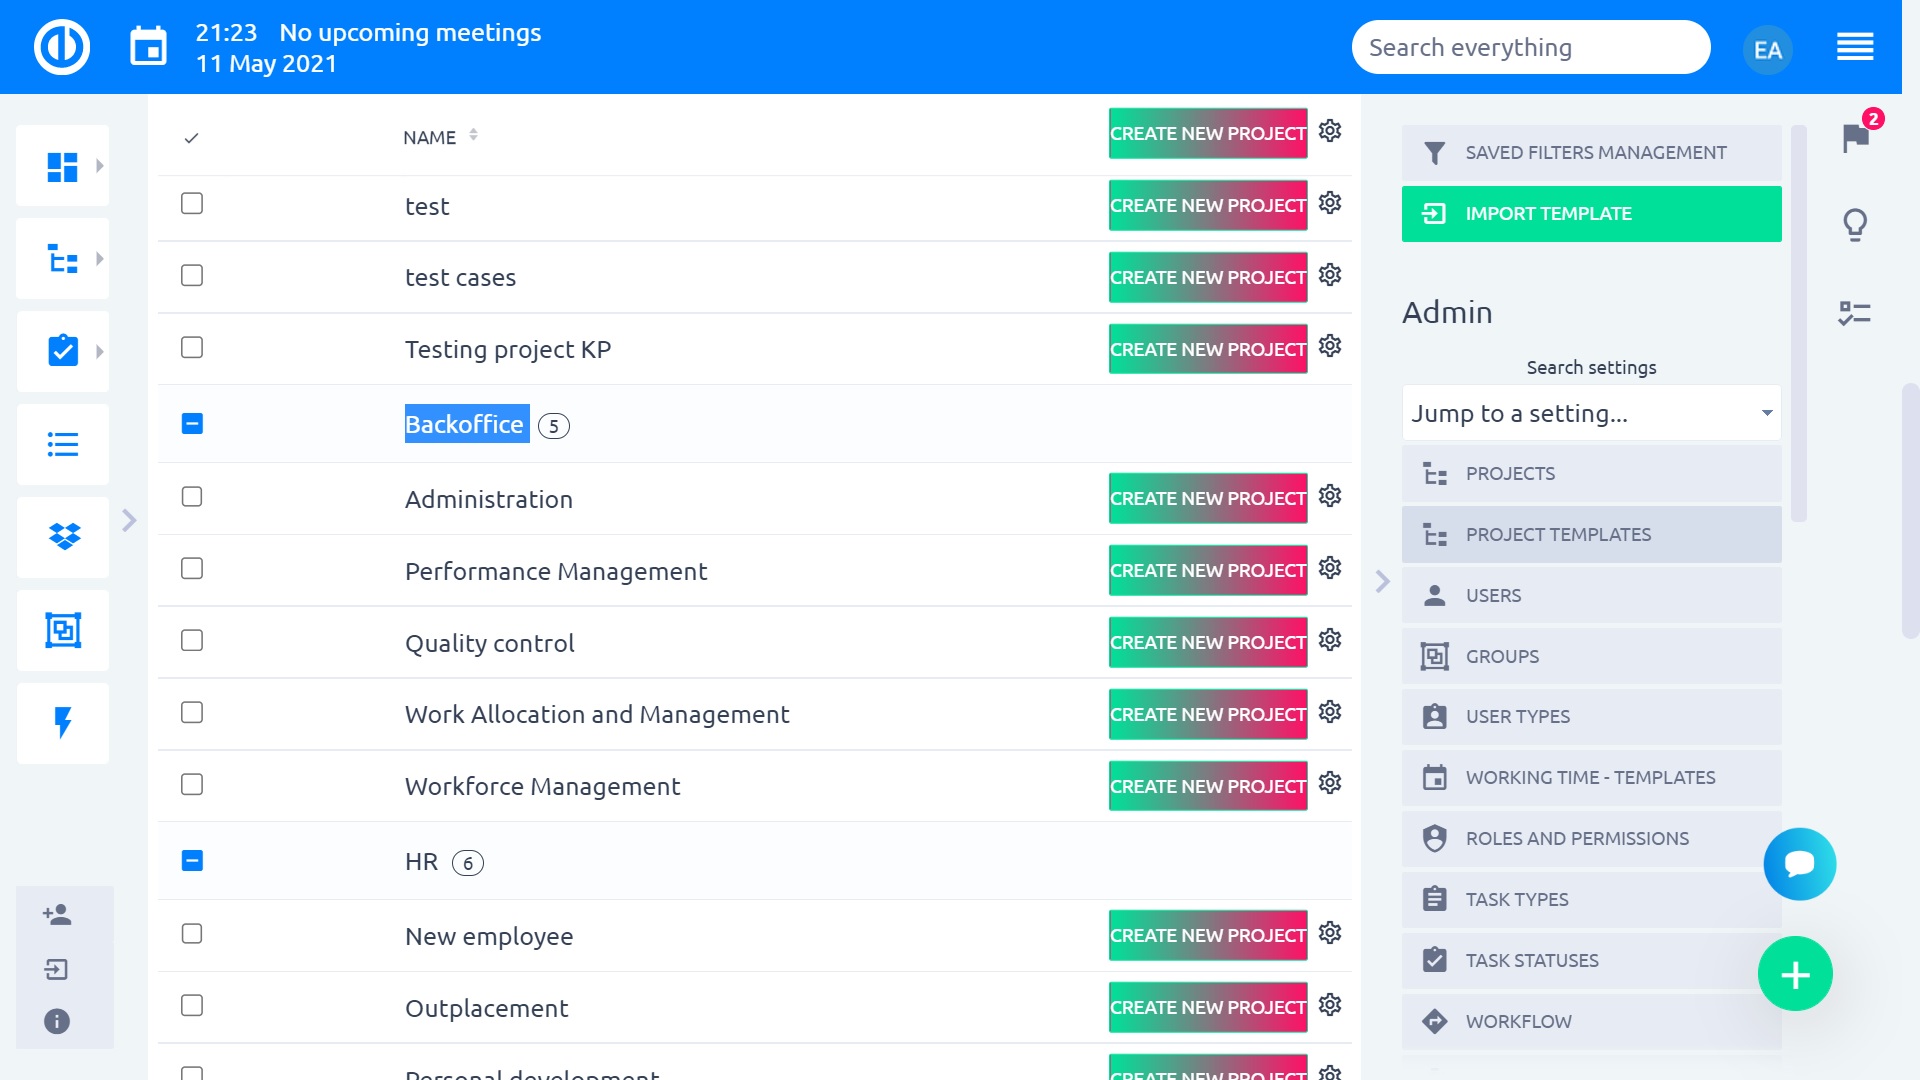Viewport: 1920px width, 1080px height.
Task: Open the Jump to a setting dropdown
Action: click(x=1590, y=413)
